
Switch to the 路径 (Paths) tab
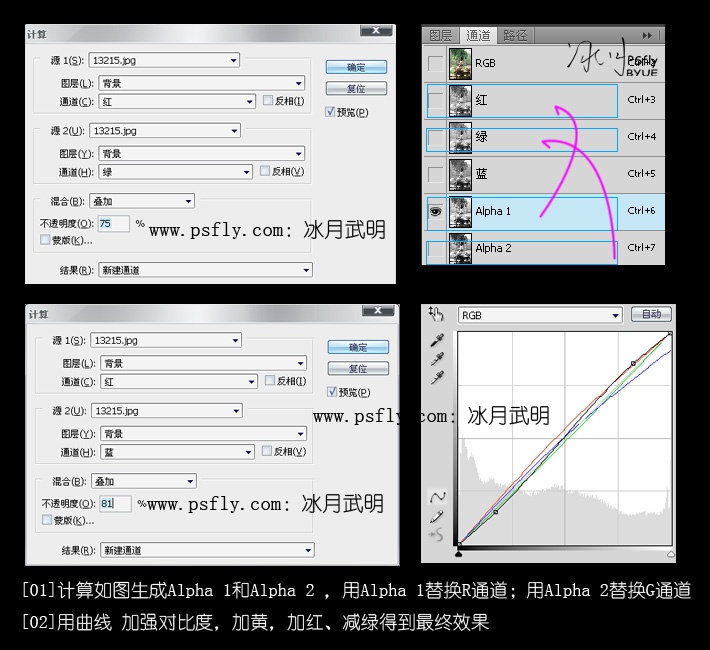515,35
